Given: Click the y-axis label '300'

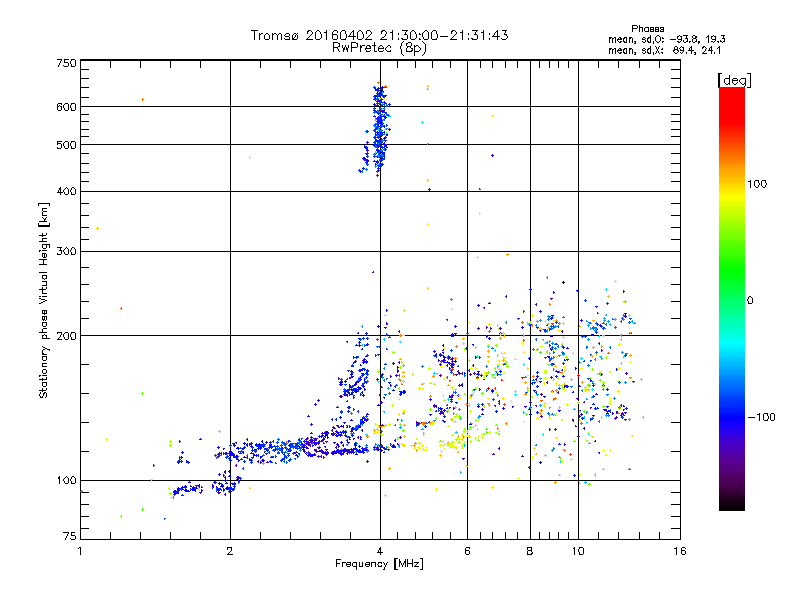Looking at the screenshot, I should [66, 252].
